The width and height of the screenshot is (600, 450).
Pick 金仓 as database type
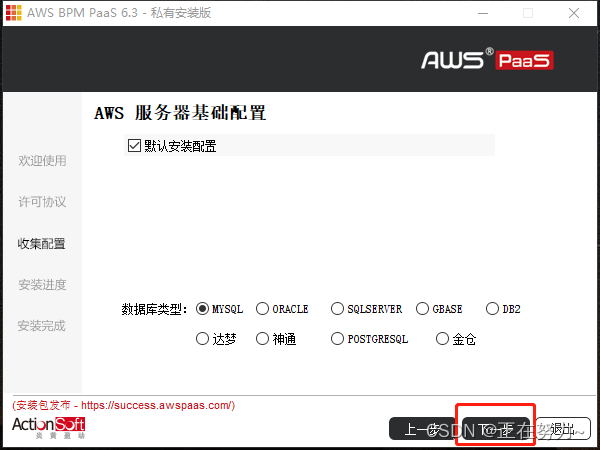click(x=442, y=339)
